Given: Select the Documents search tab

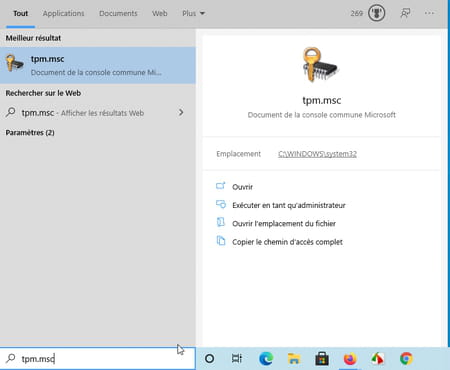Looking at the screenshot, I should pyautogui.click(x=118, y=13).
